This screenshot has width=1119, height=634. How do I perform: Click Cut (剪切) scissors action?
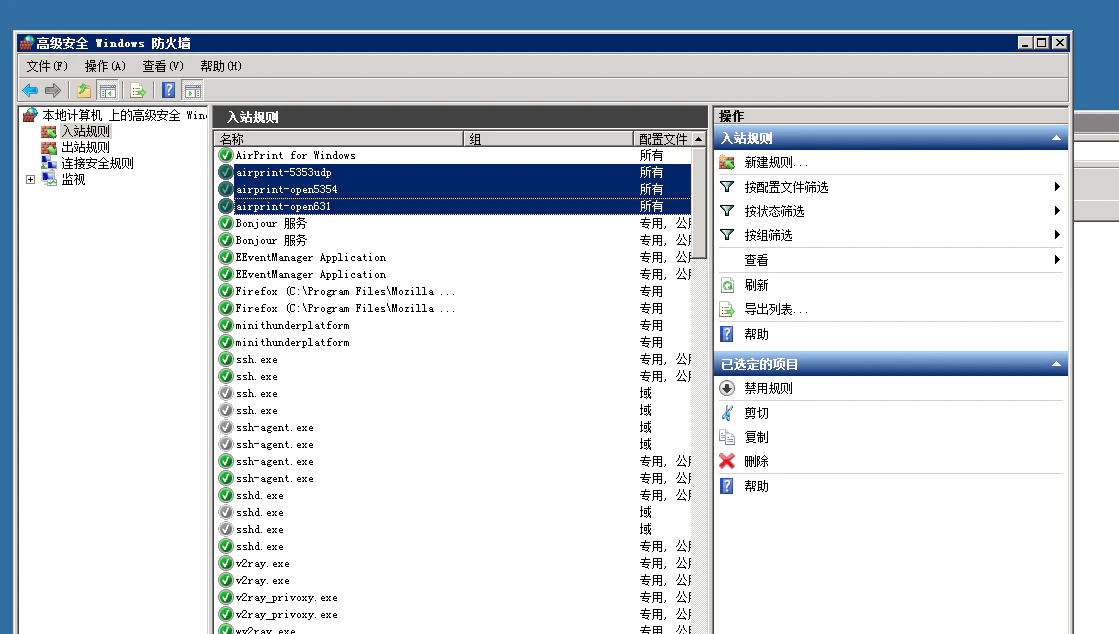tap(757, 413)
